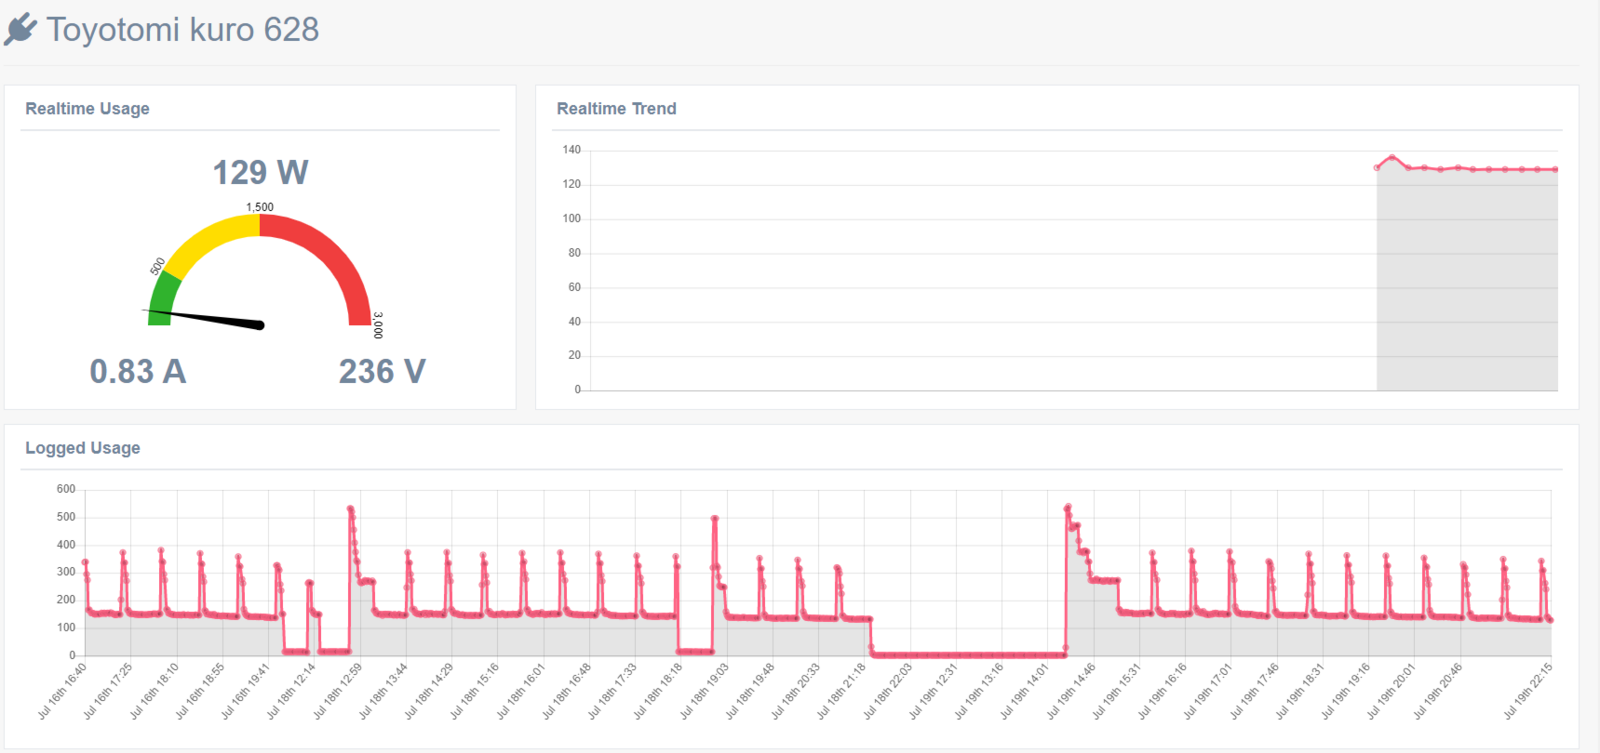Click the last data point of the Realtime Trend line
1600x753 pixels.
(1555, 169)
